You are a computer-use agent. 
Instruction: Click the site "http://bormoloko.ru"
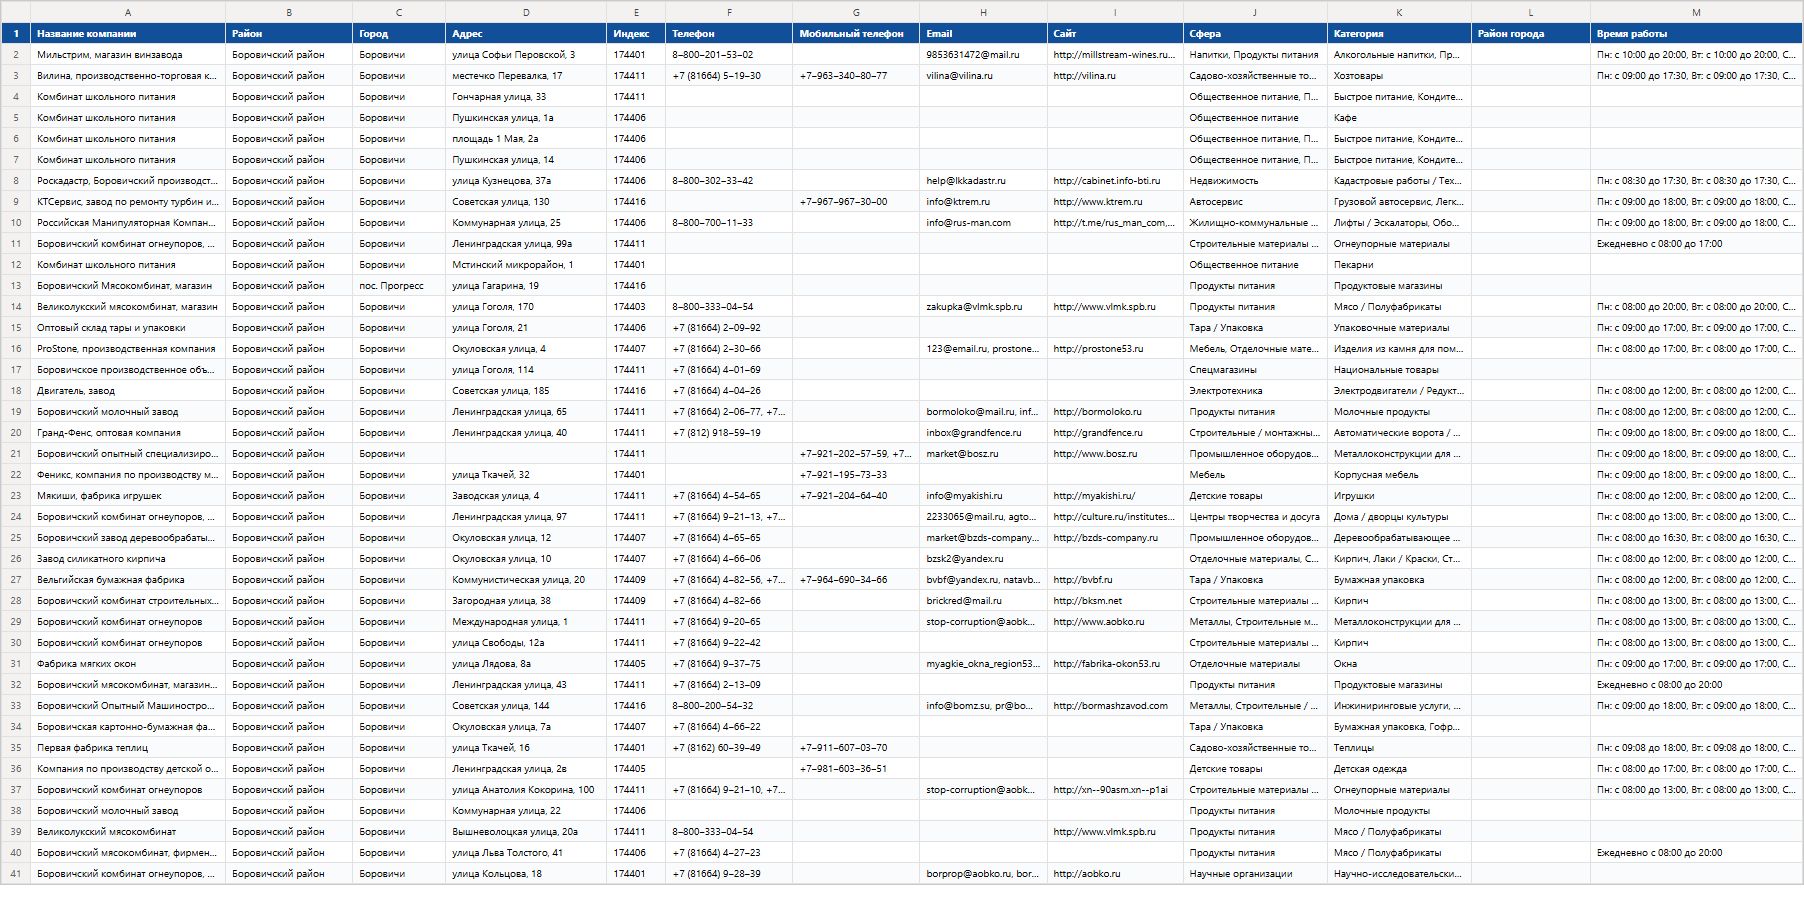pyautogui.click(x=1115, y=412)
